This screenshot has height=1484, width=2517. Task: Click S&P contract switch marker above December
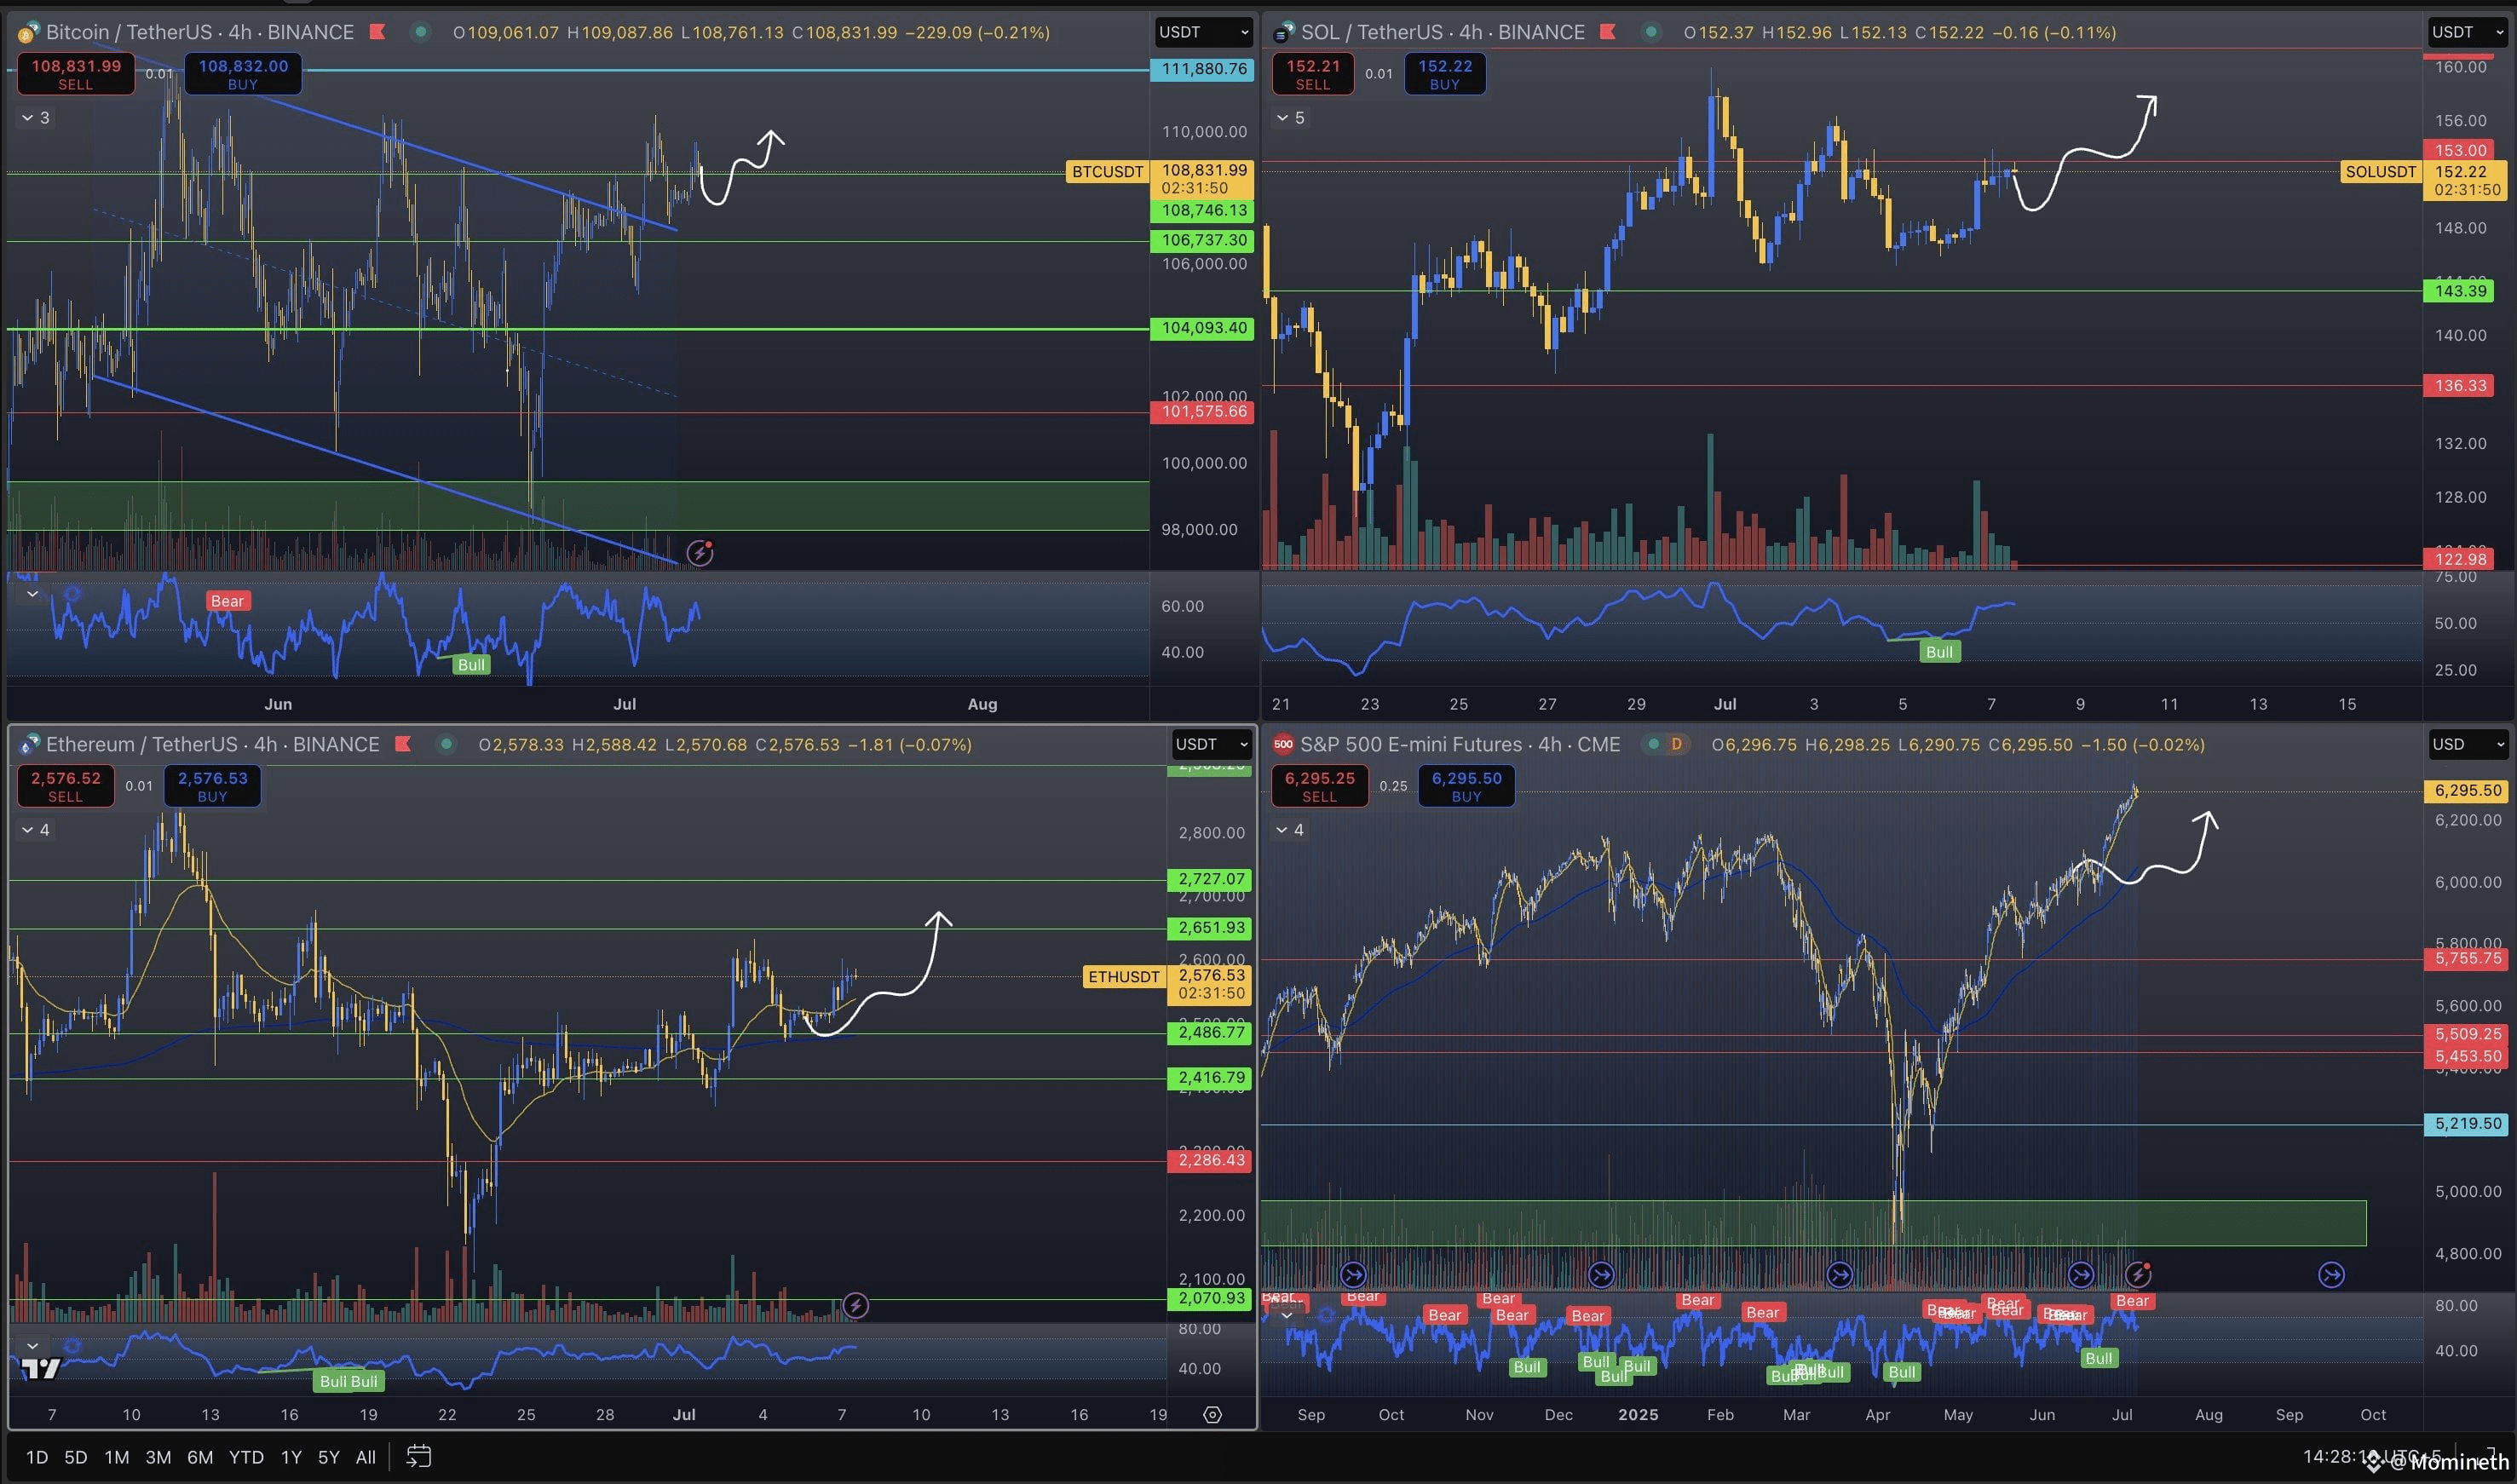tap(1601, 1274)
